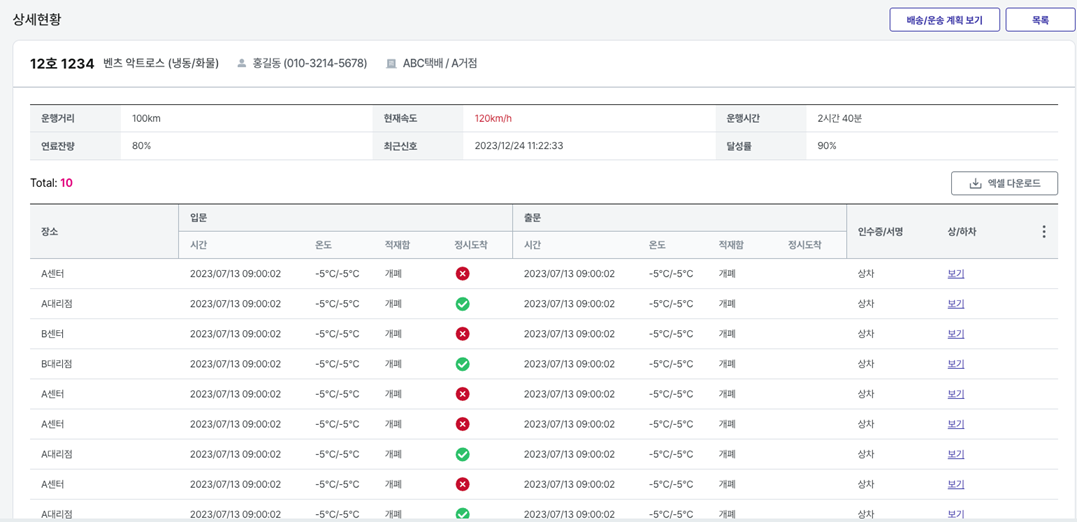Click the 적재함 header under 출문
1077x522 pixels.
[x=732, y=245]
